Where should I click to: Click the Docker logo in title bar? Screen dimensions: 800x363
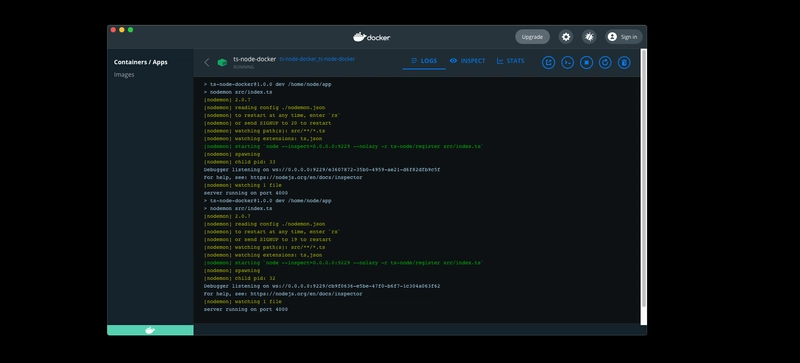[372, 37]
